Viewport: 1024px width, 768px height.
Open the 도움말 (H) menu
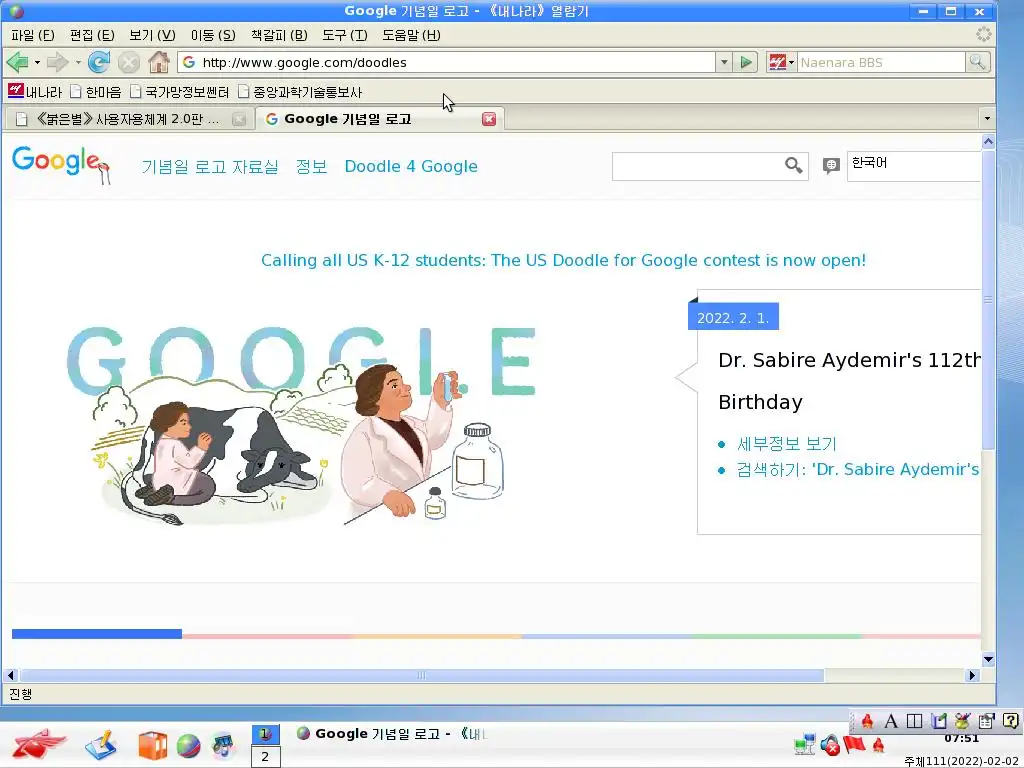pos(411,35)
